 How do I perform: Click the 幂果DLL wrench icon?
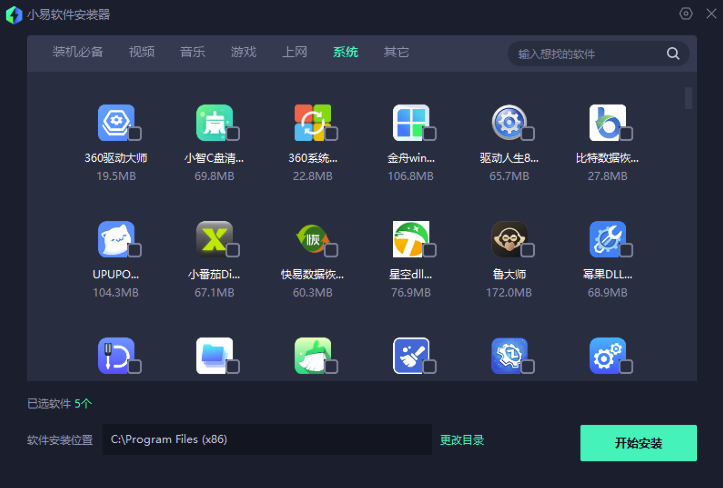tap(607, 239)
